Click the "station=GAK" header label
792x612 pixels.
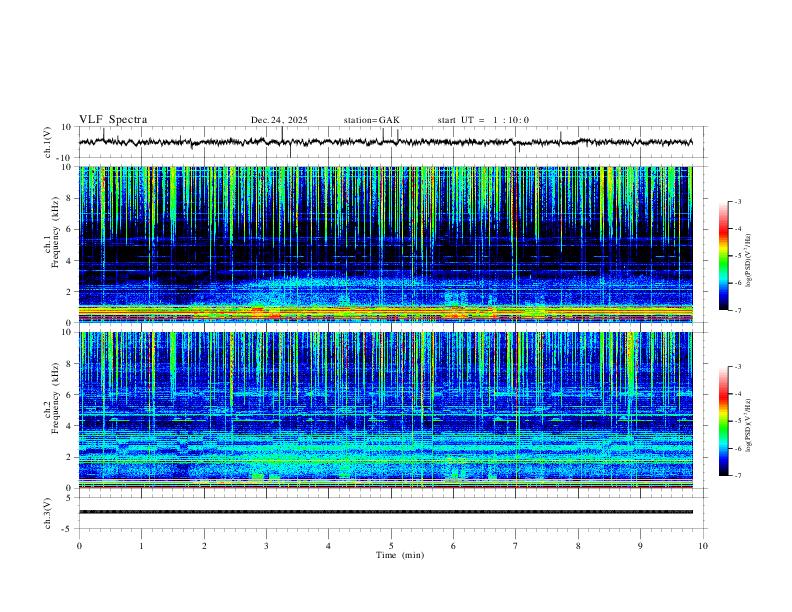tap(371, 120)
